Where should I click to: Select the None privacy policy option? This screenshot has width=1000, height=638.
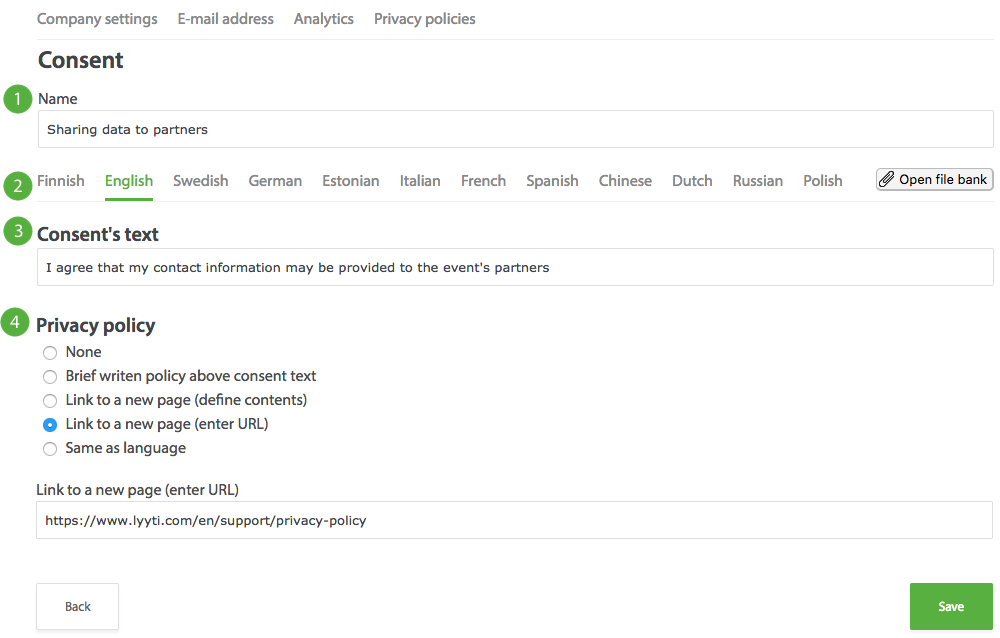(x=50, y=352)
